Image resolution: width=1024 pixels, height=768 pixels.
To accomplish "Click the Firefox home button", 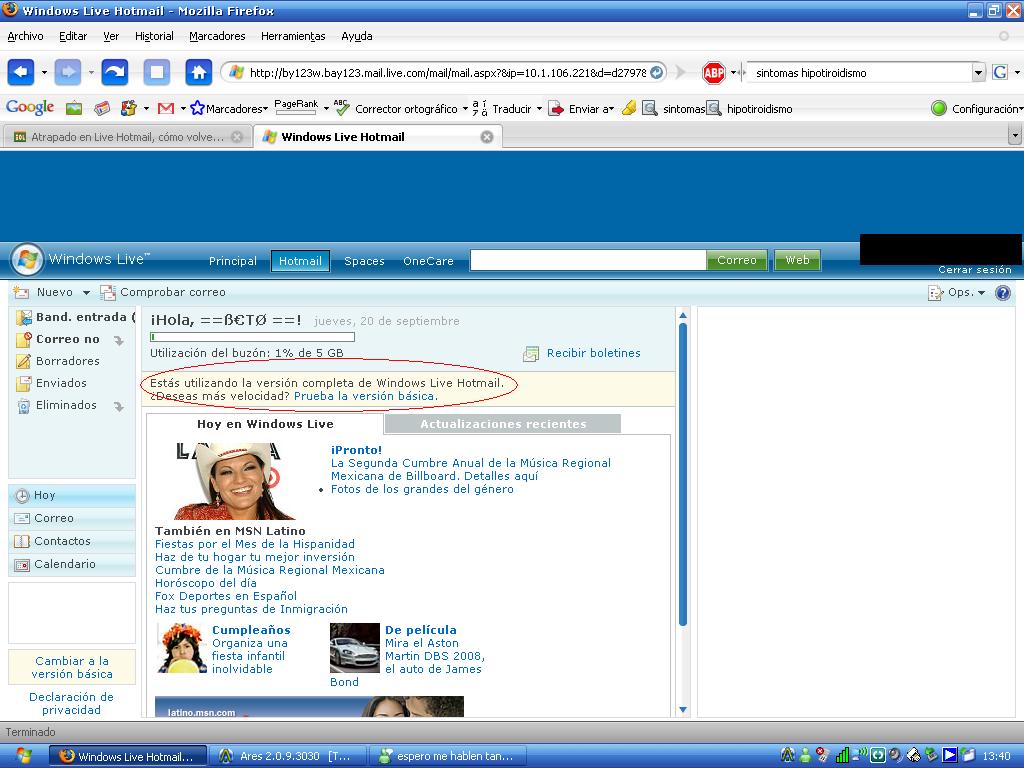I will pos(199,72).
